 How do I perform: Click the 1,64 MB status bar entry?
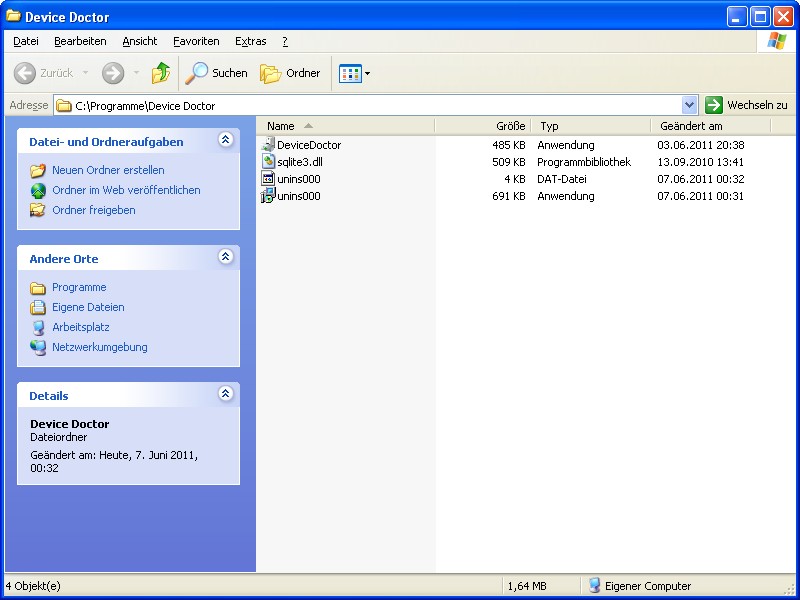coord(527,586)
